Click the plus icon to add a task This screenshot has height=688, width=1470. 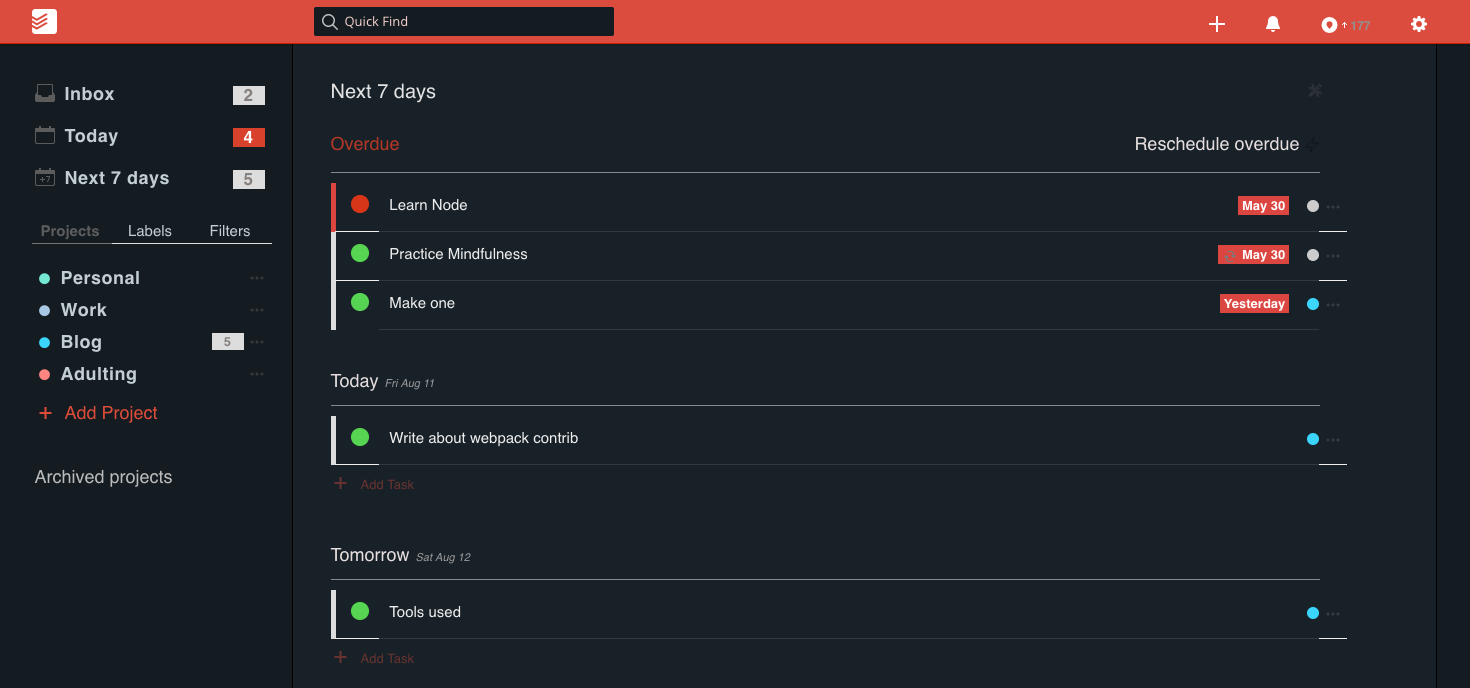(x=1216, y=23)
